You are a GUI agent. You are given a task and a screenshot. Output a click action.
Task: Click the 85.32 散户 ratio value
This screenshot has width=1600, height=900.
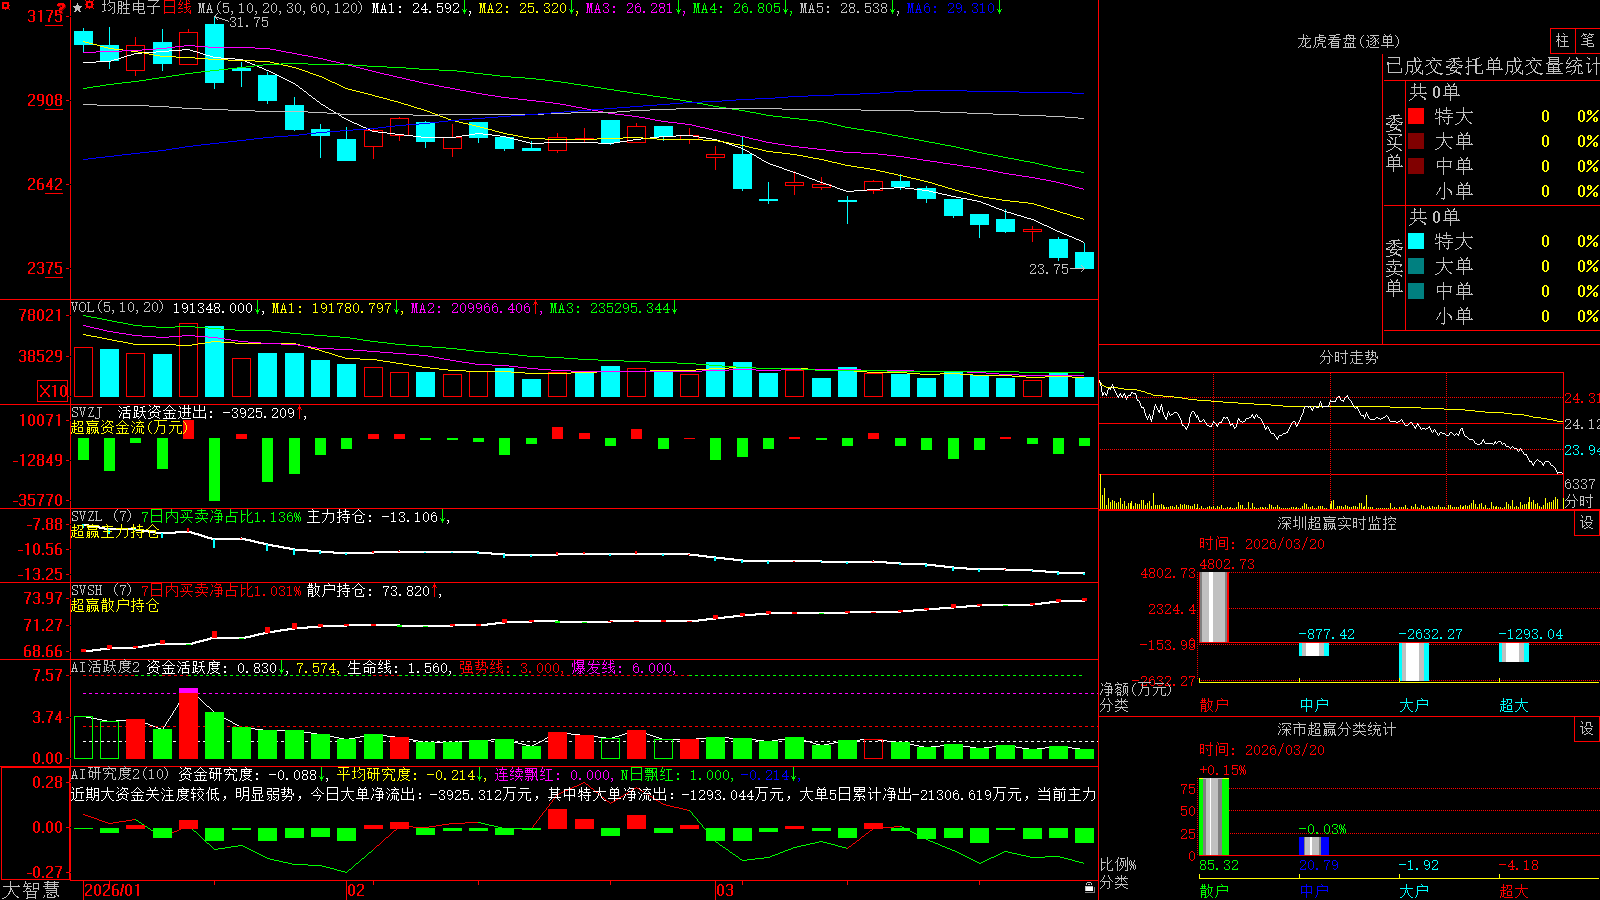[1219, 865]
